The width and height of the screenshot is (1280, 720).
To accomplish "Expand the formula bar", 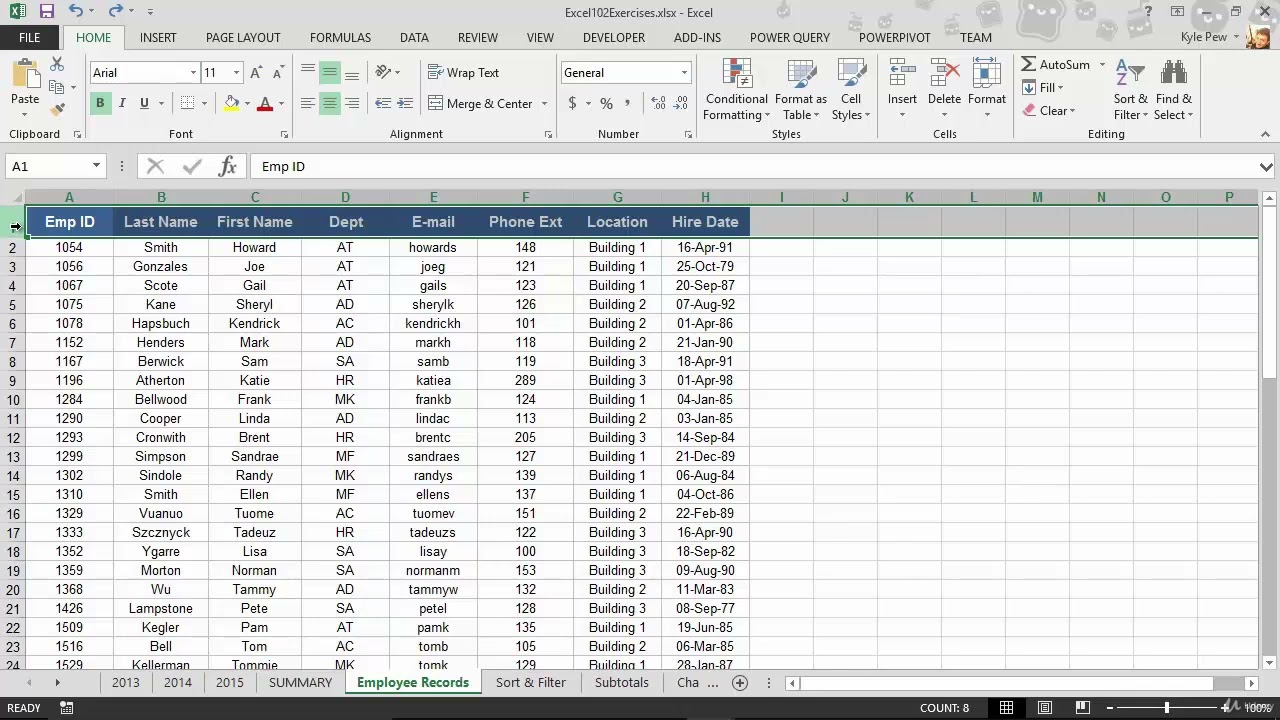I will click(1266, 167).
